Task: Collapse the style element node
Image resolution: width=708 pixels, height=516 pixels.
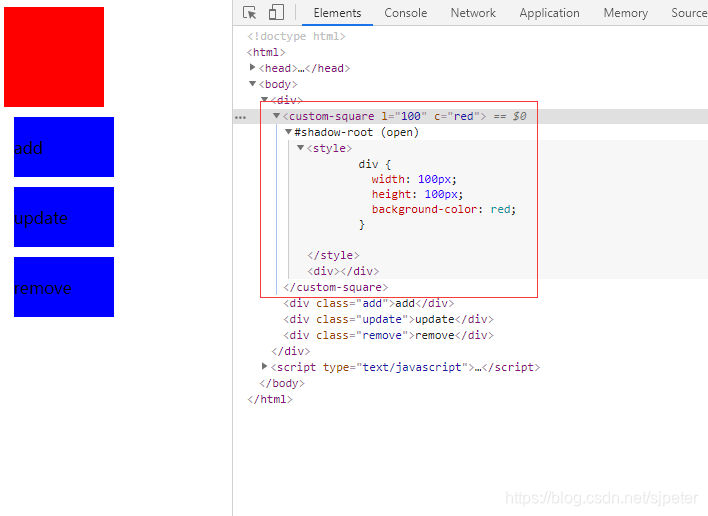Action: (300, 148)
